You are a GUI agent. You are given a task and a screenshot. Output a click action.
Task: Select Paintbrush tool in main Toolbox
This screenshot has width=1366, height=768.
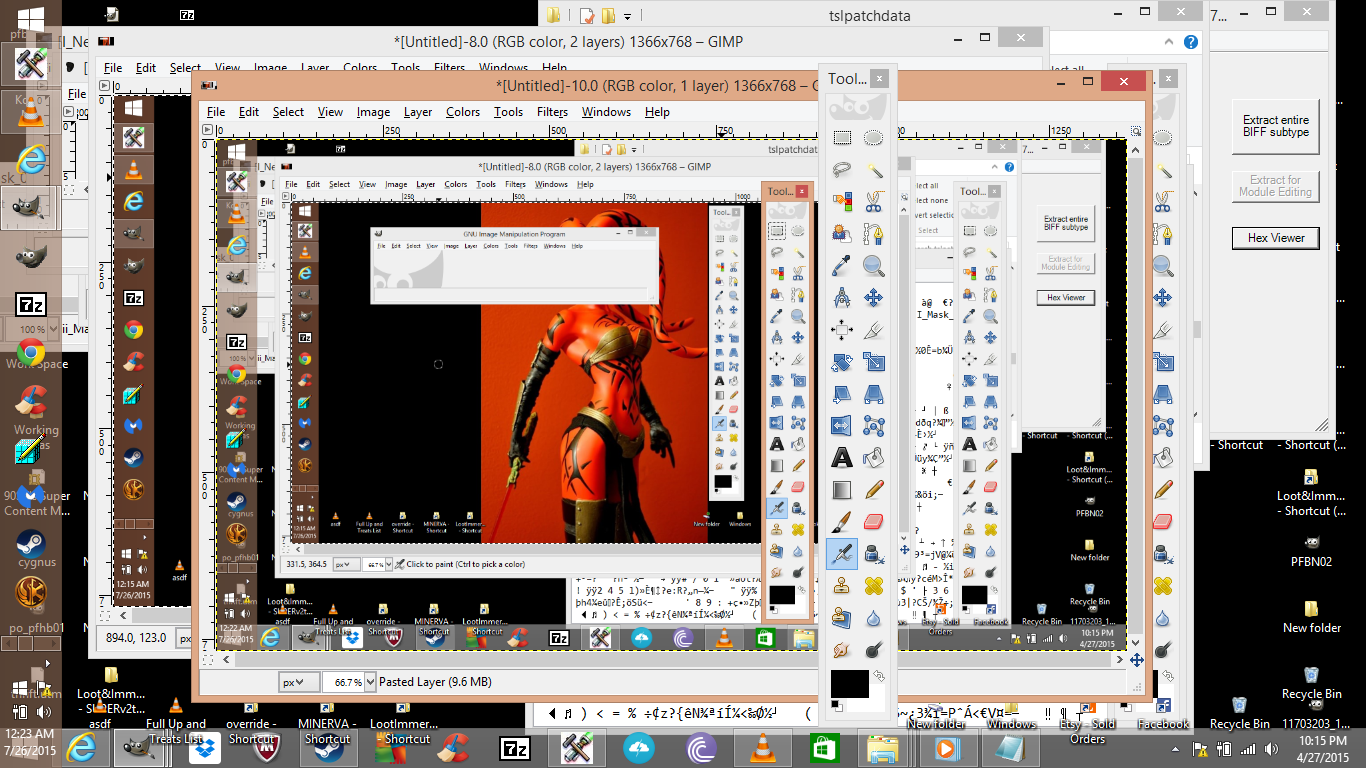click(842, 522)
